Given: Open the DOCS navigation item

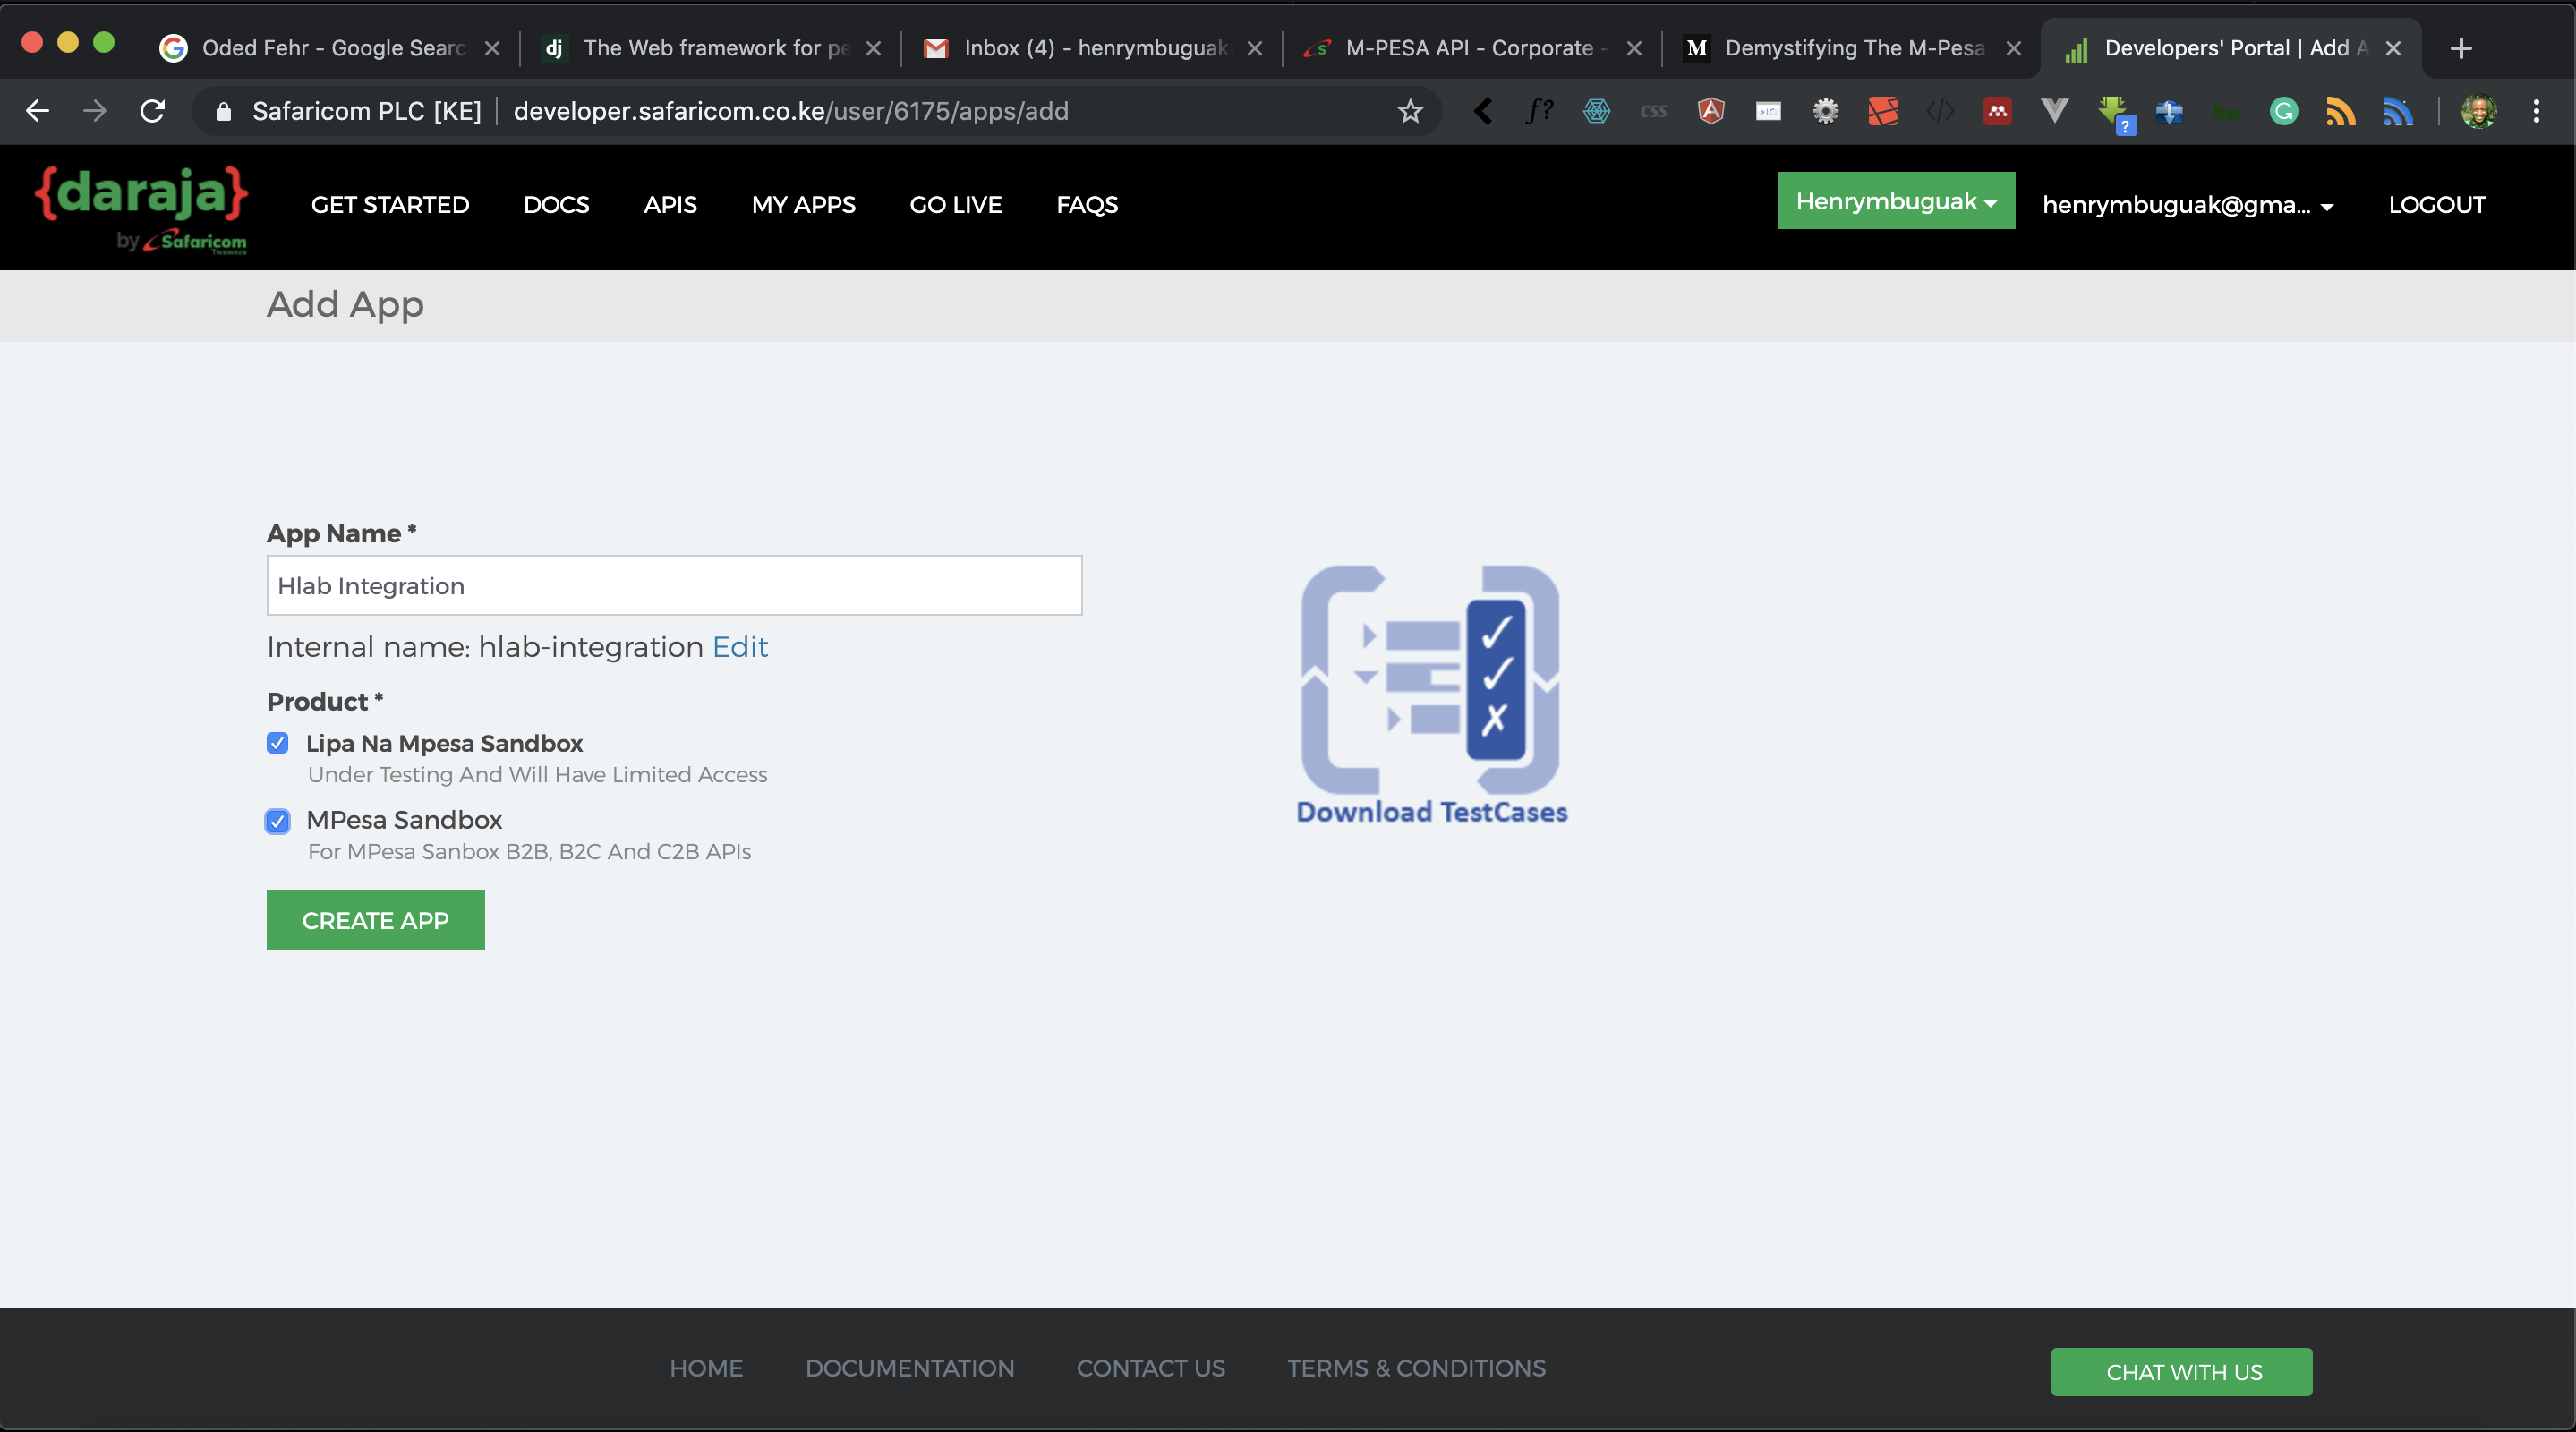Looking at the screenshot, I should point(556,205).
